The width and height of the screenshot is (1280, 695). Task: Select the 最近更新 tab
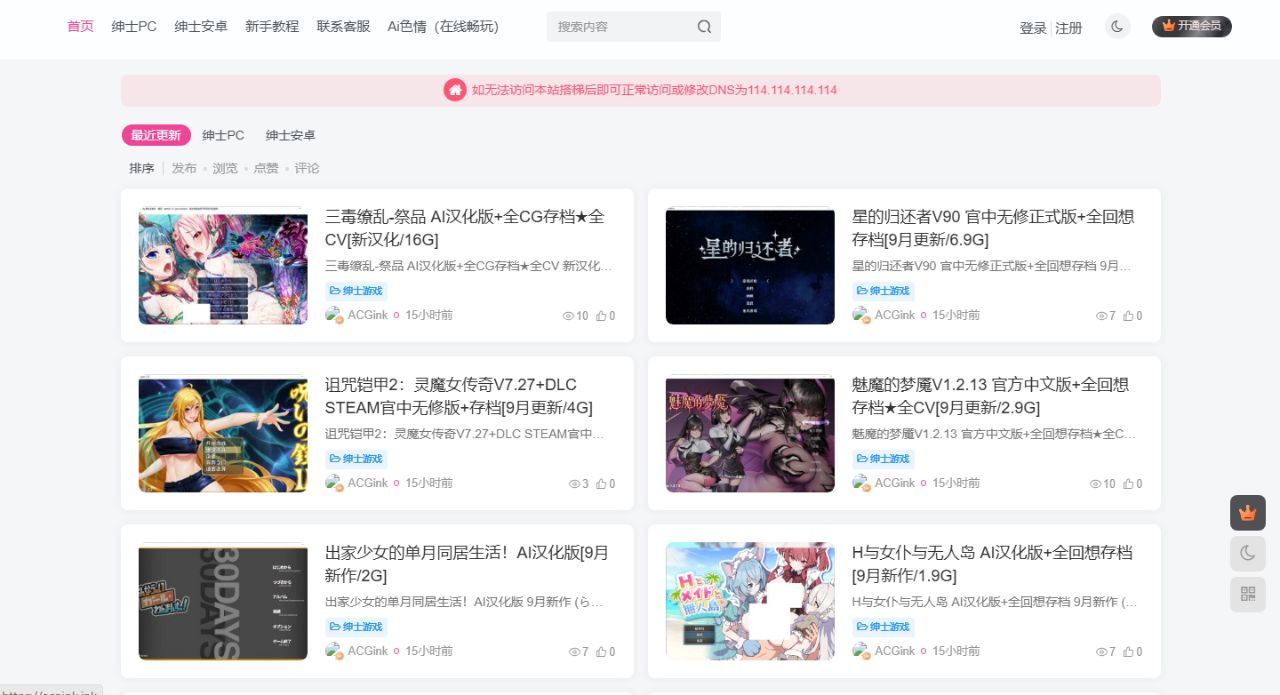(156, 135)
